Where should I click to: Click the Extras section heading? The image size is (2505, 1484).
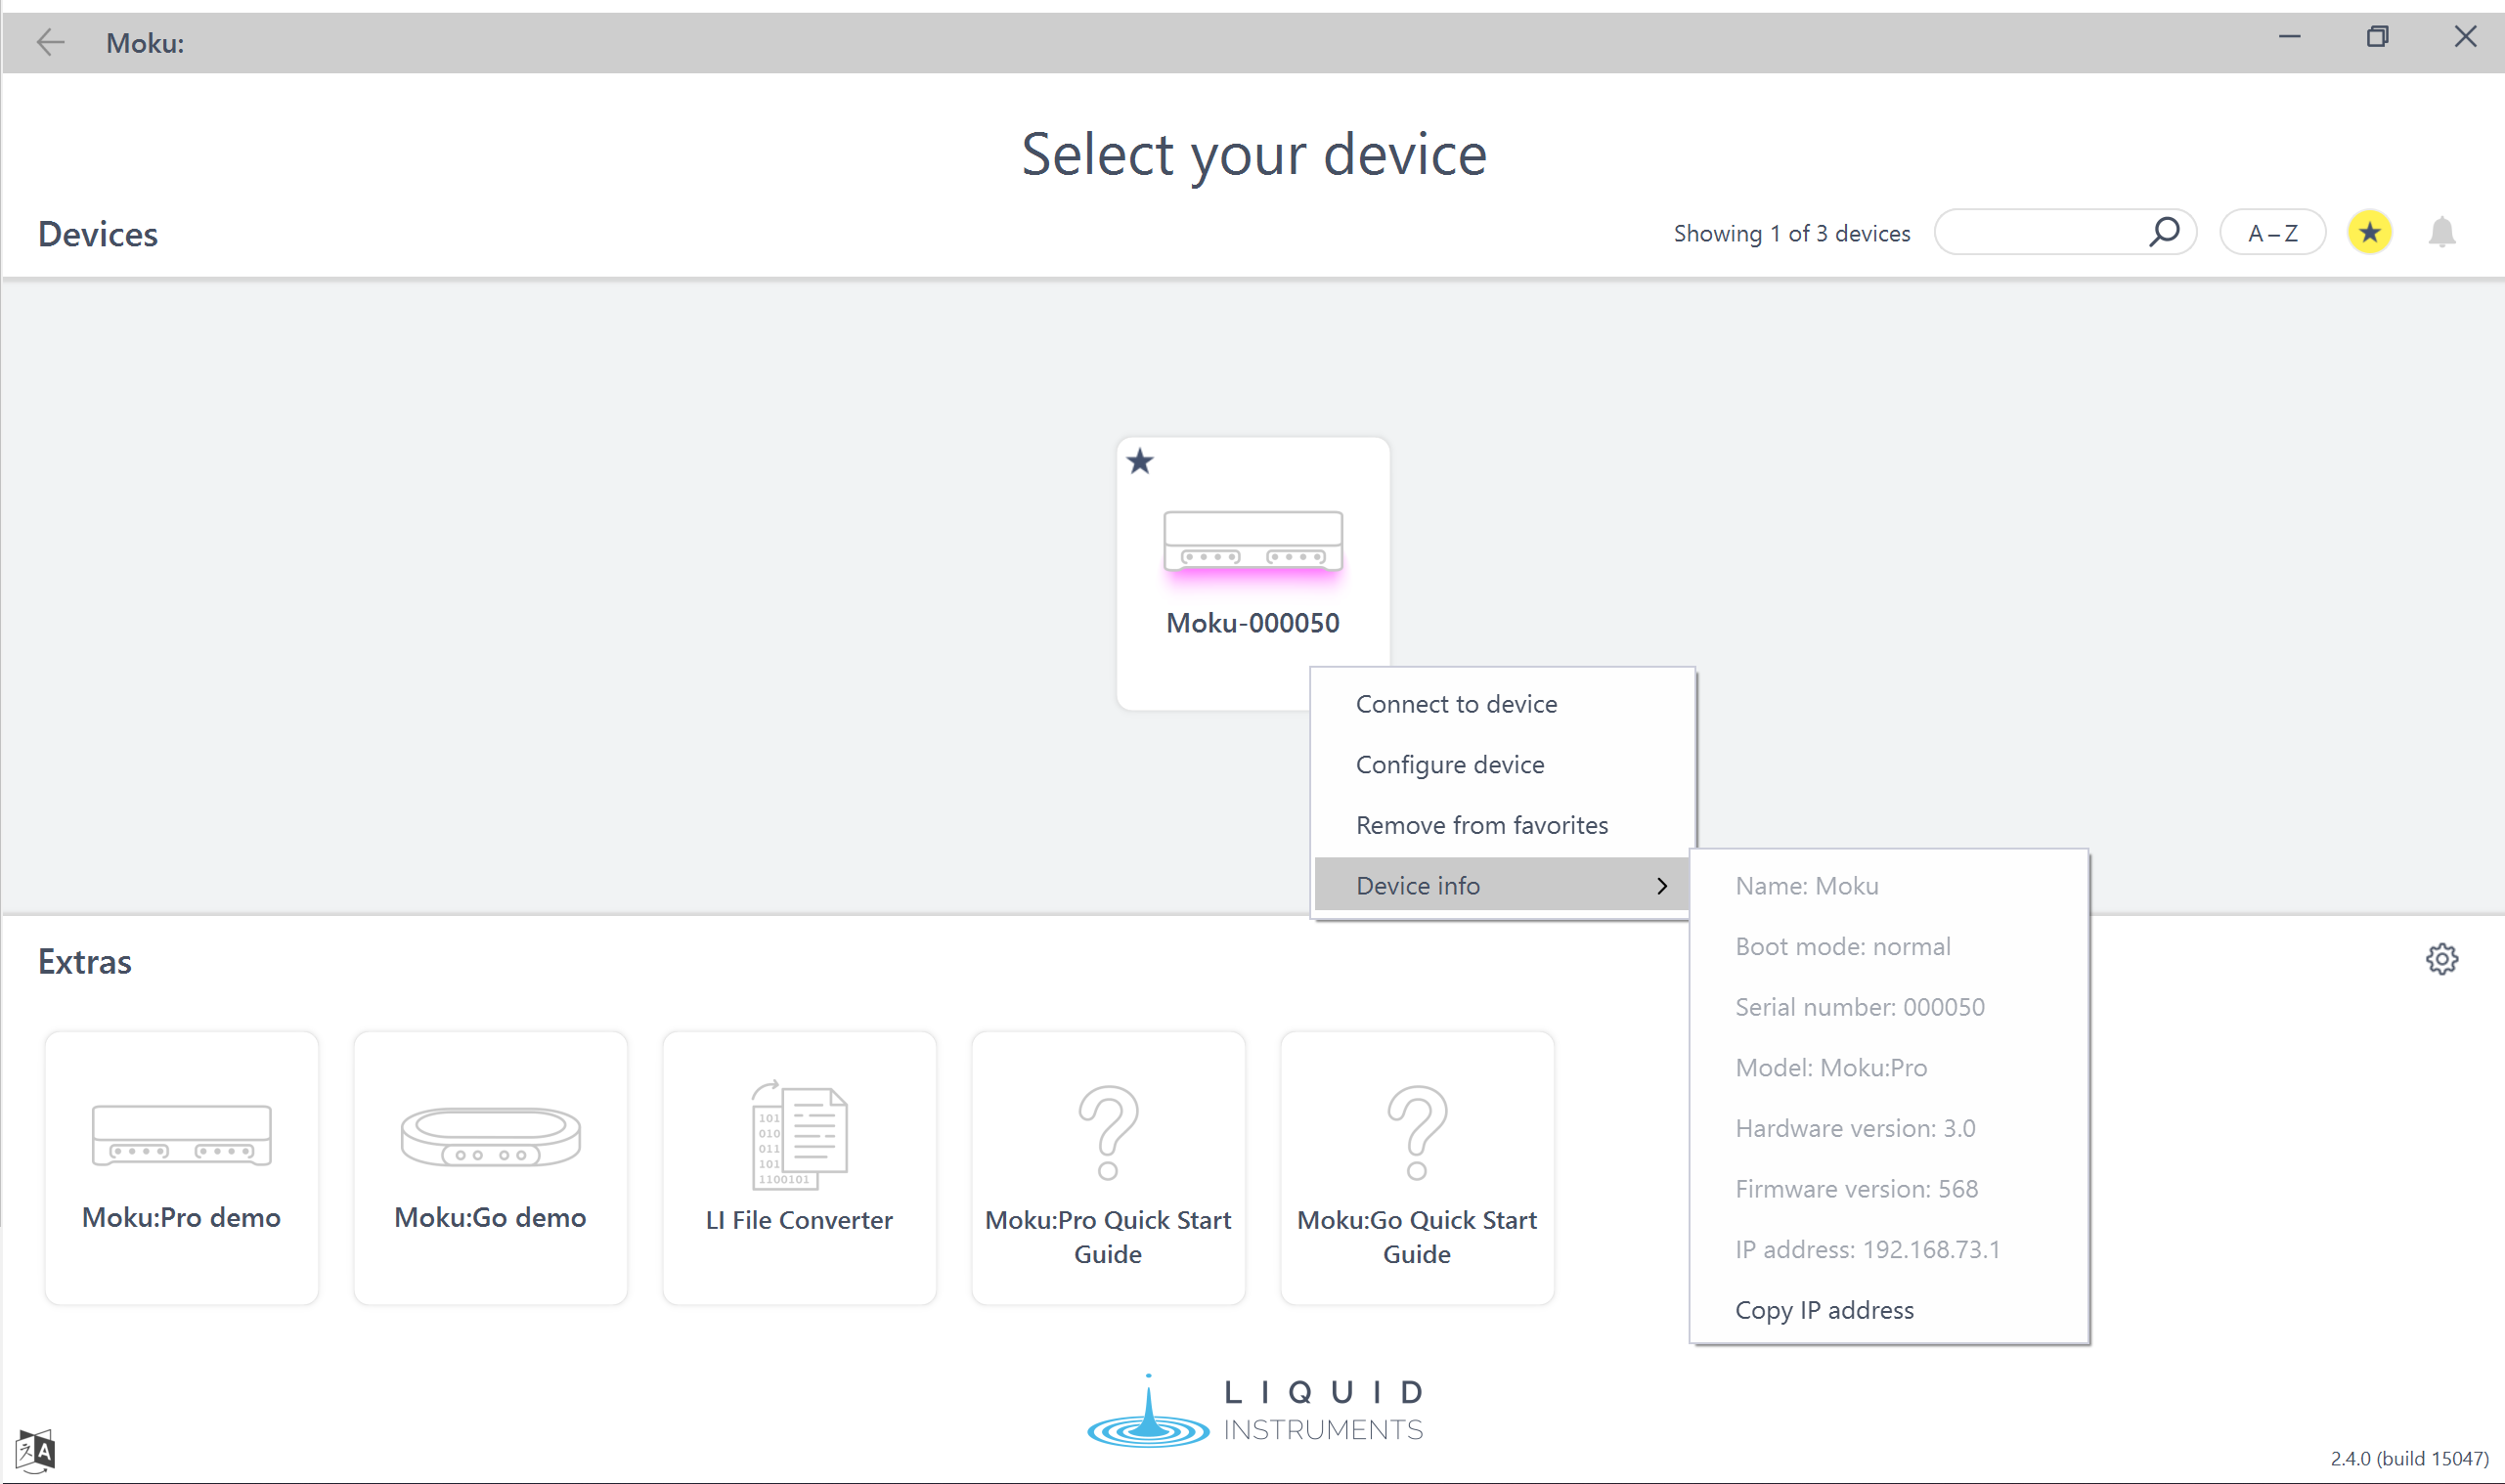click(85, 962)
